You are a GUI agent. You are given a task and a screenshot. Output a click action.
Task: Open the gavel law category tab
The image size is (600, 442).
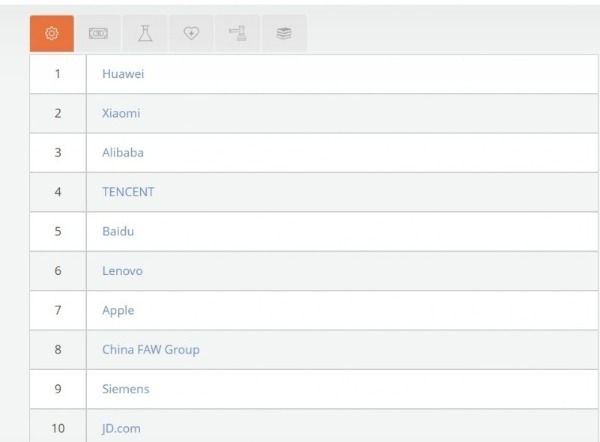(237, 34)
